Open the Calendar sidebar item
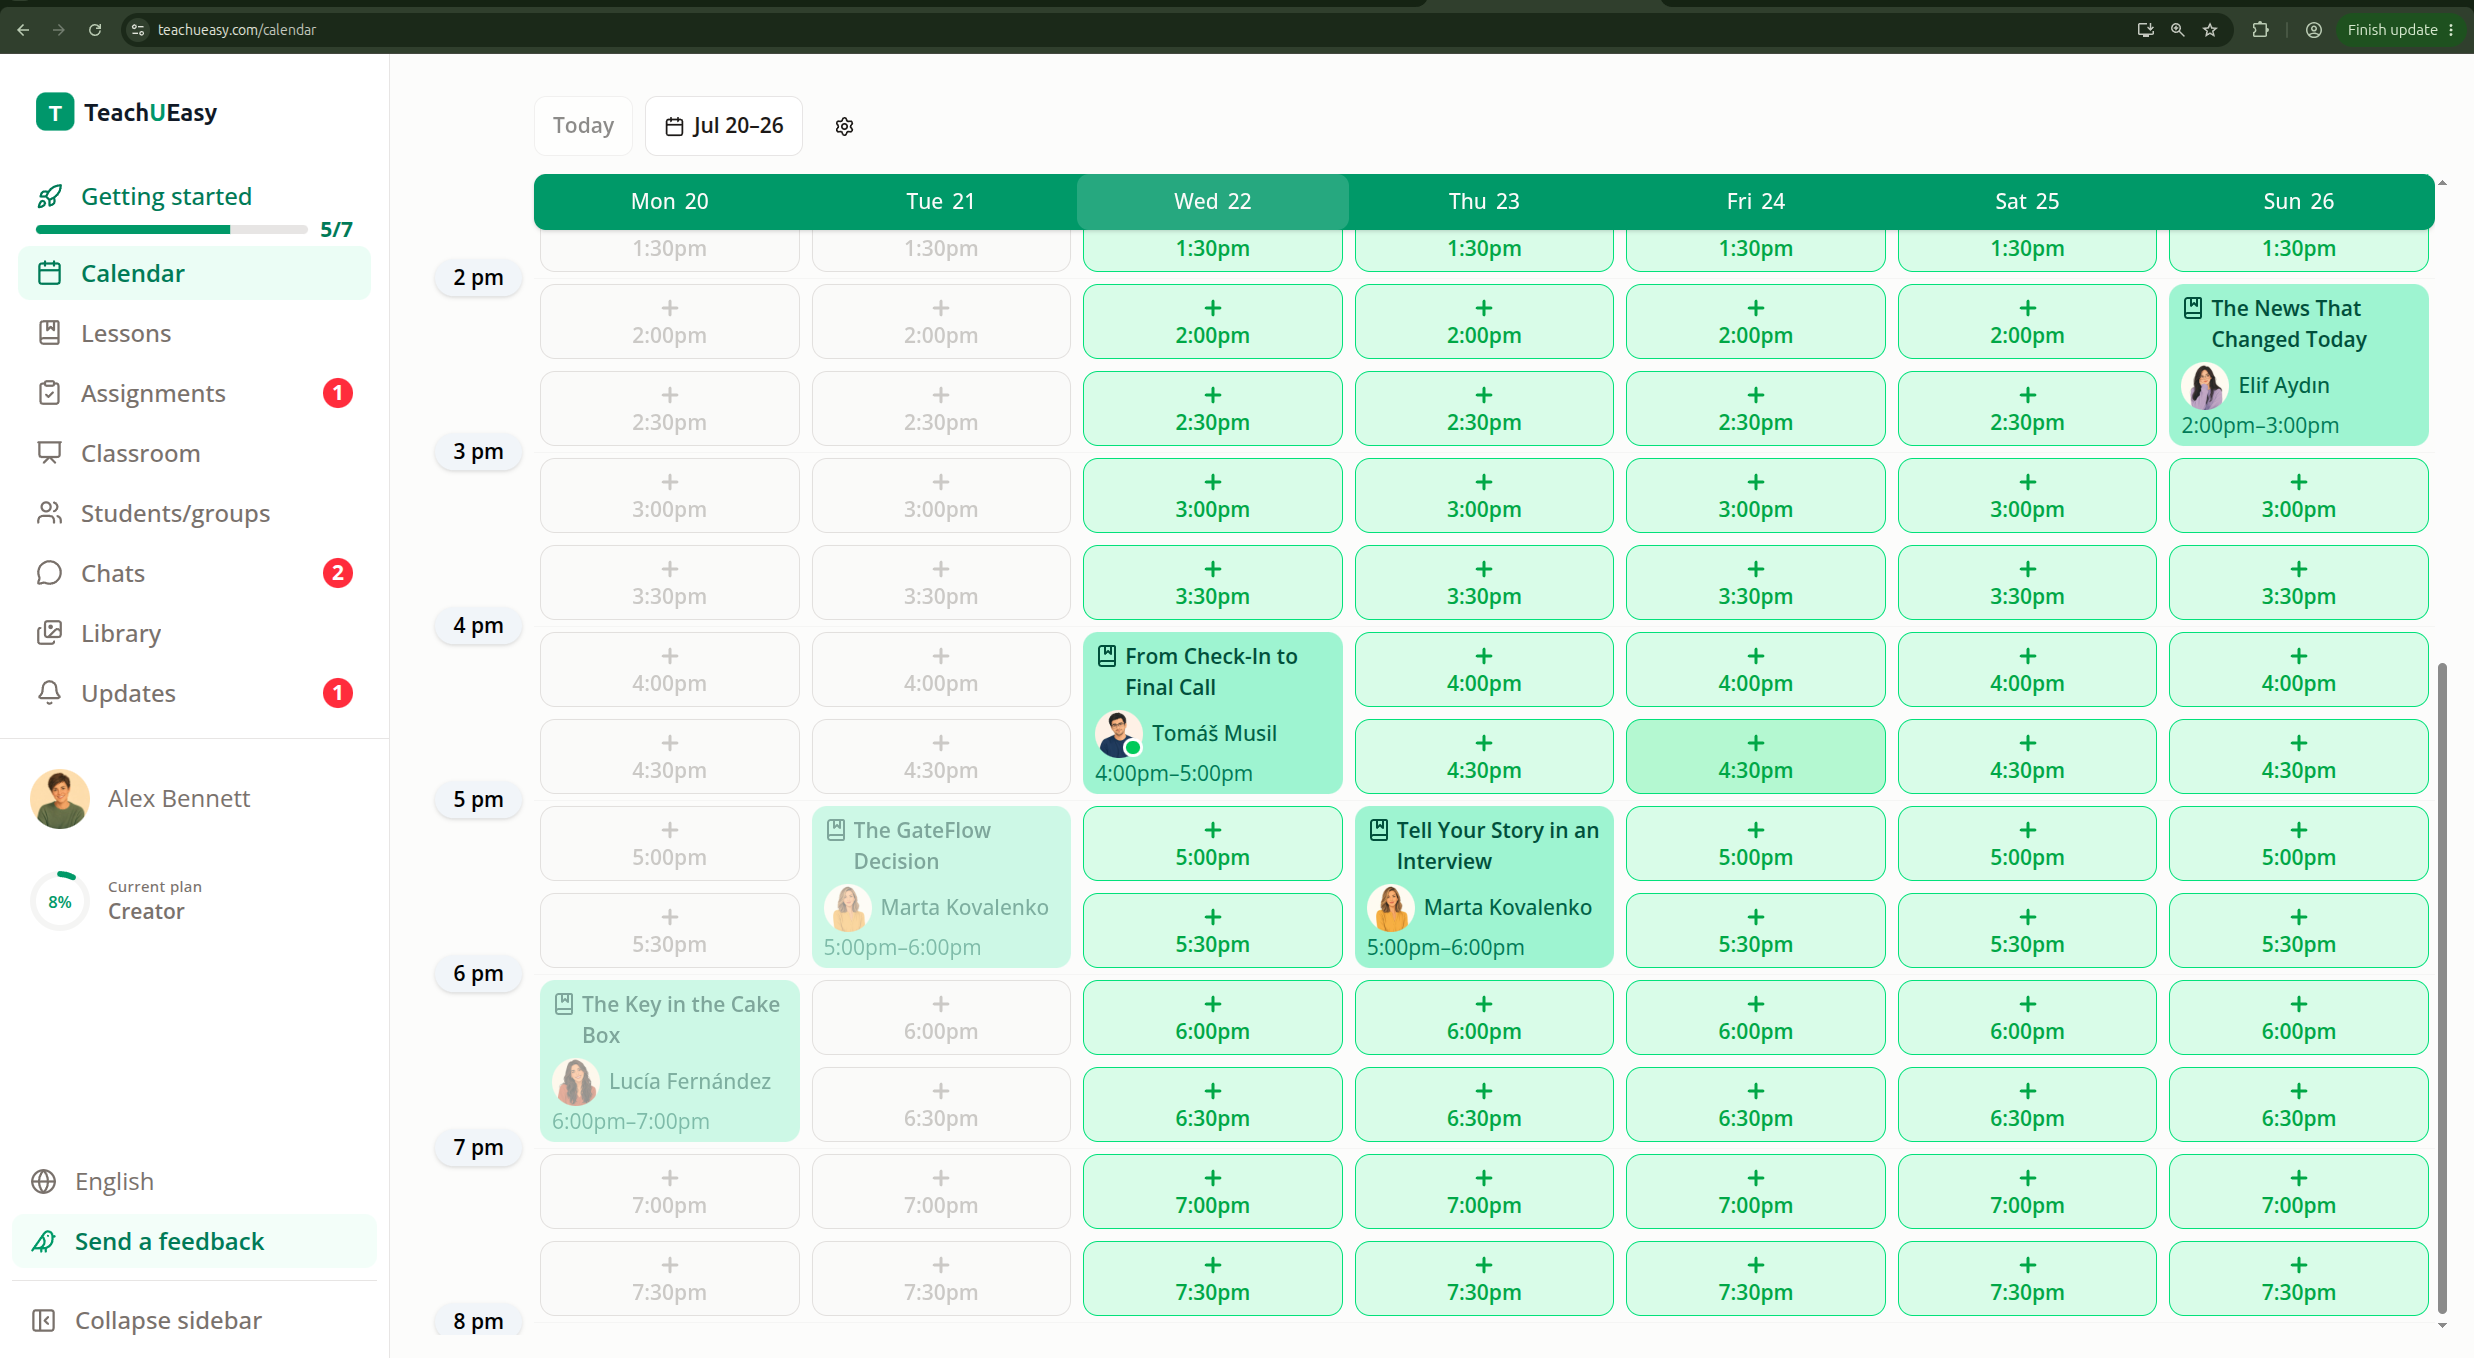This screenshot has width=2474, height=1358. coord(194,273)
